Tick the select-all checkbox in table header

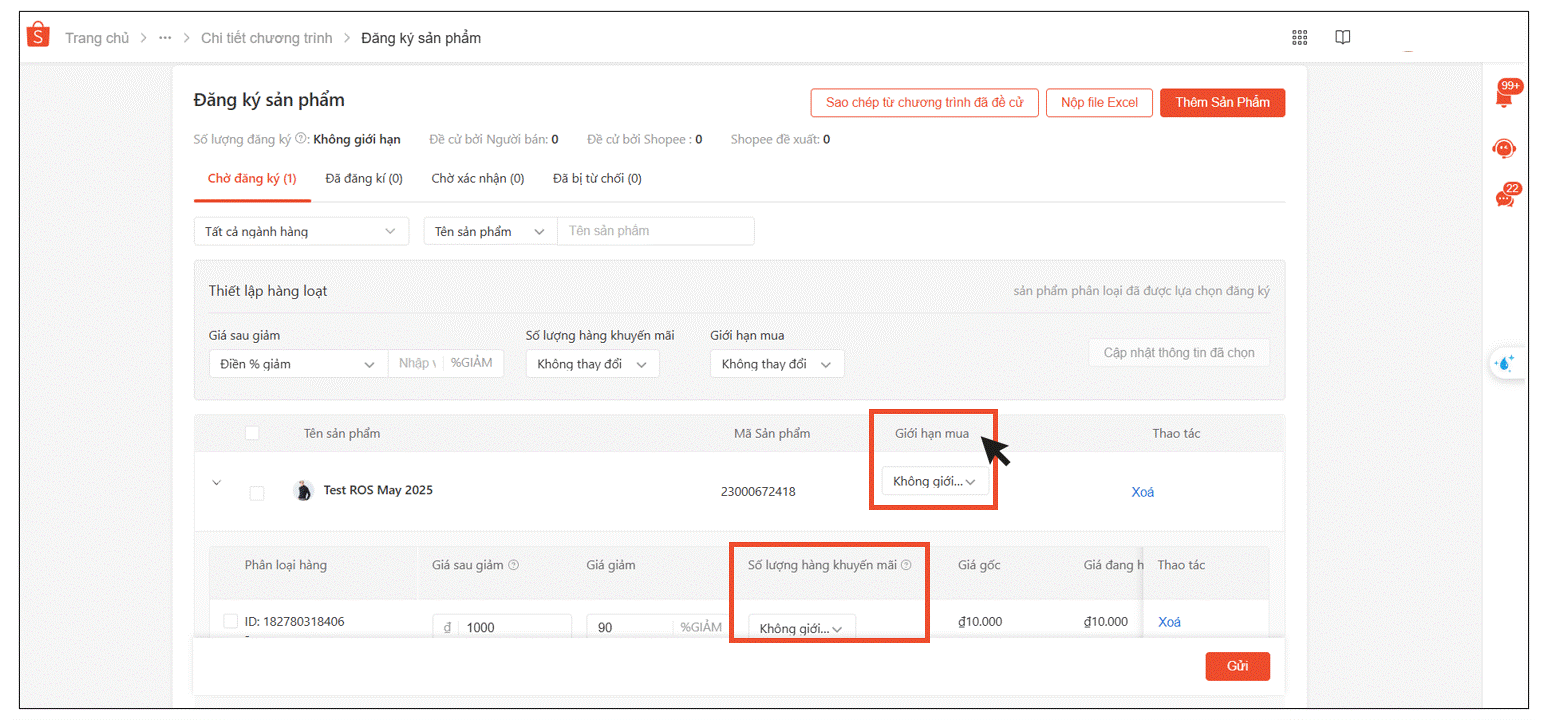click(x=252, y=433)
